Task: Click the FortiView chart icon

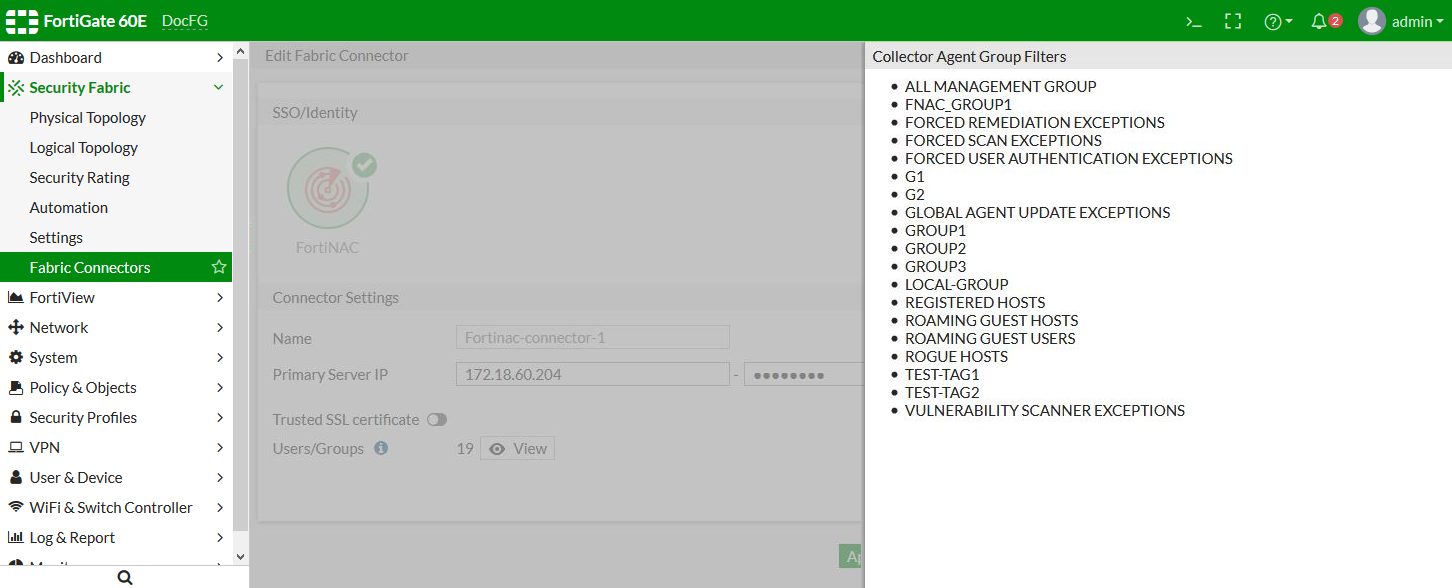Action: (x=15, y=297)
